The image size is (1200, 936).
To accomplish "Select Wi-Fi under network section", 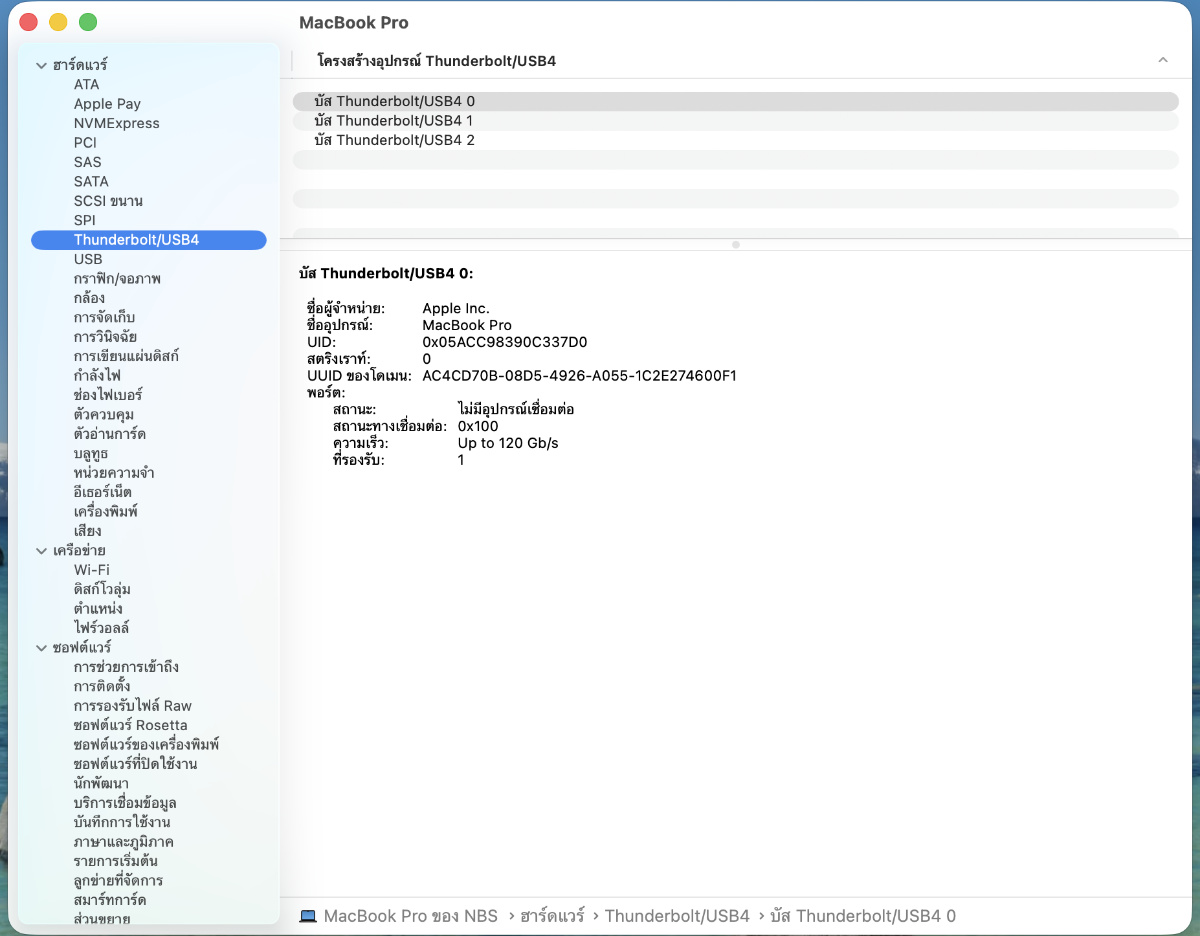I will coord(92,570).
